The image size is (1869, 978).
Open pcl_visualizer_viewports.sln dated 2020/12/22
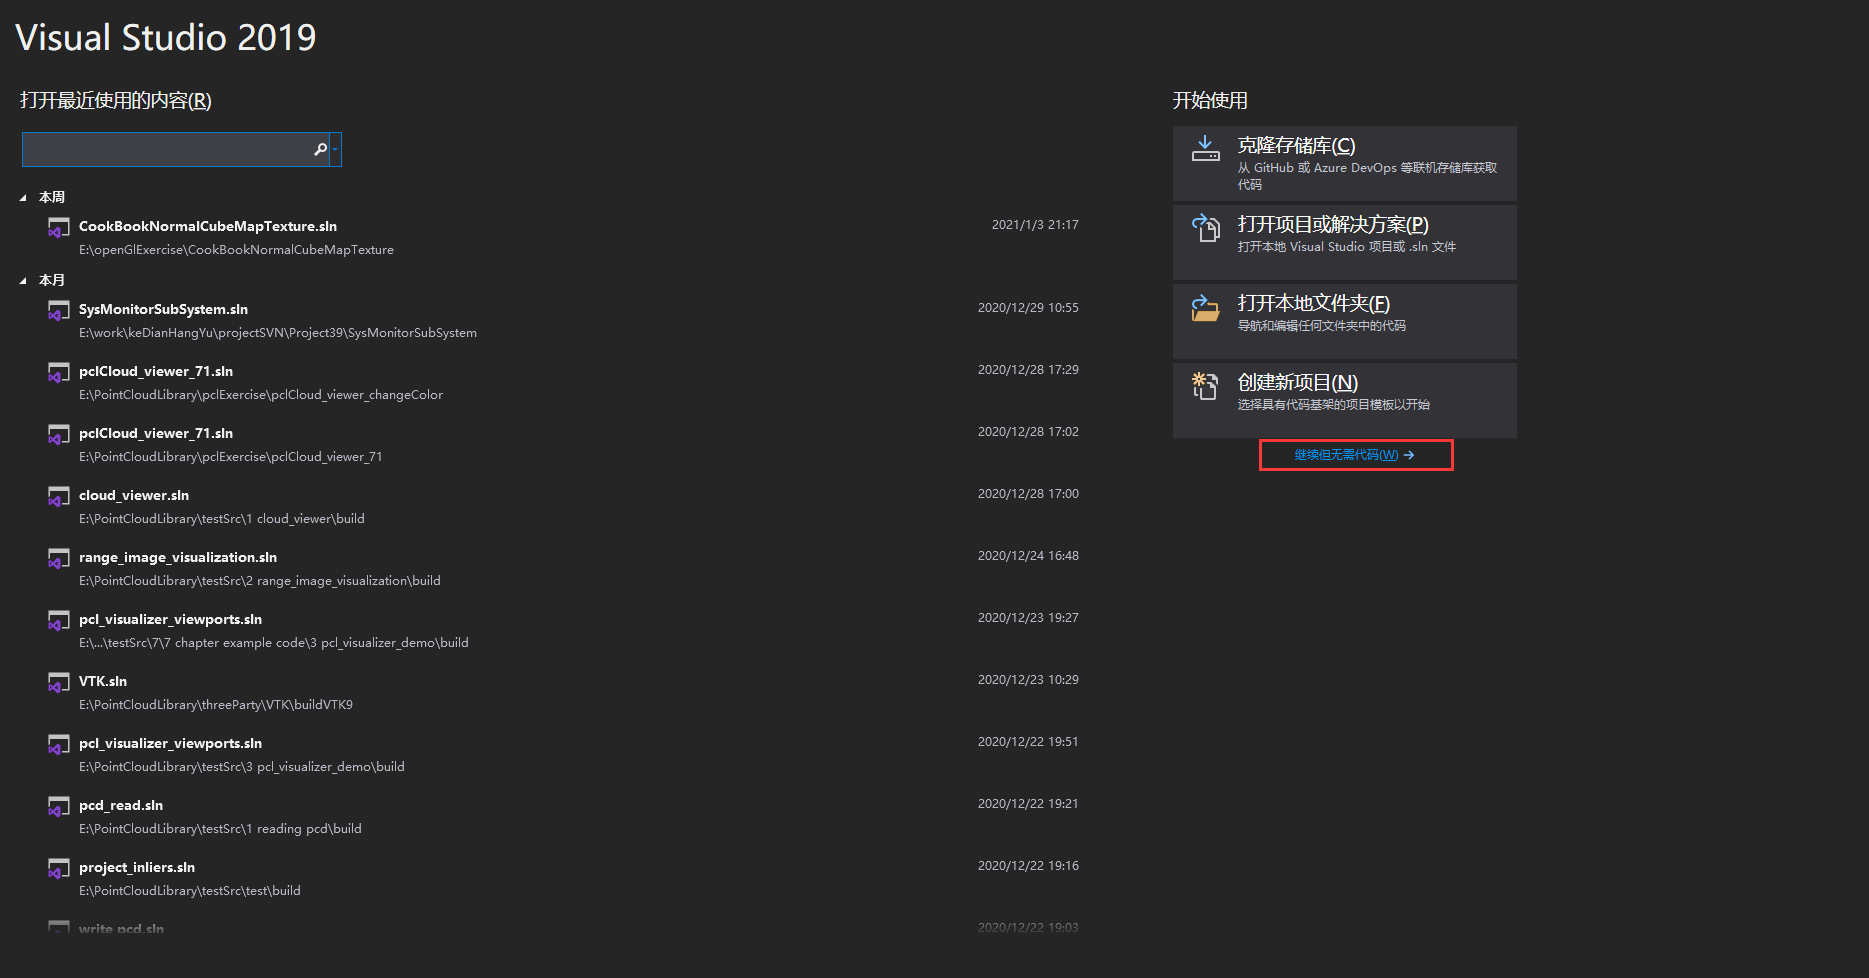click(x=170, y=743)
